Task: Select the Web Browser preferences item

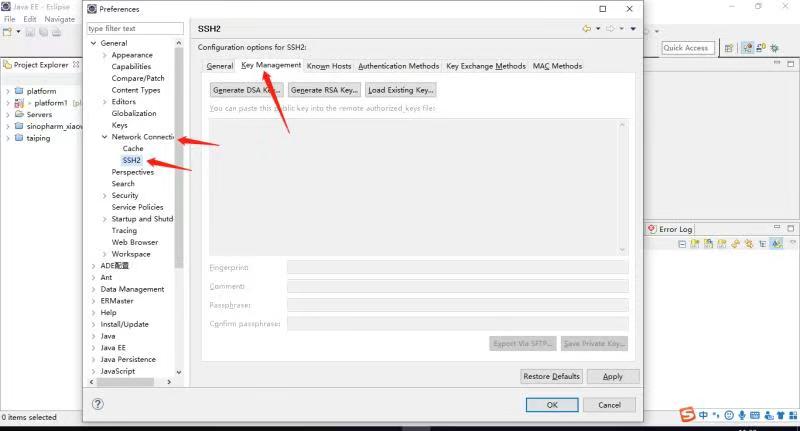Action: click(x=135, y=242)
